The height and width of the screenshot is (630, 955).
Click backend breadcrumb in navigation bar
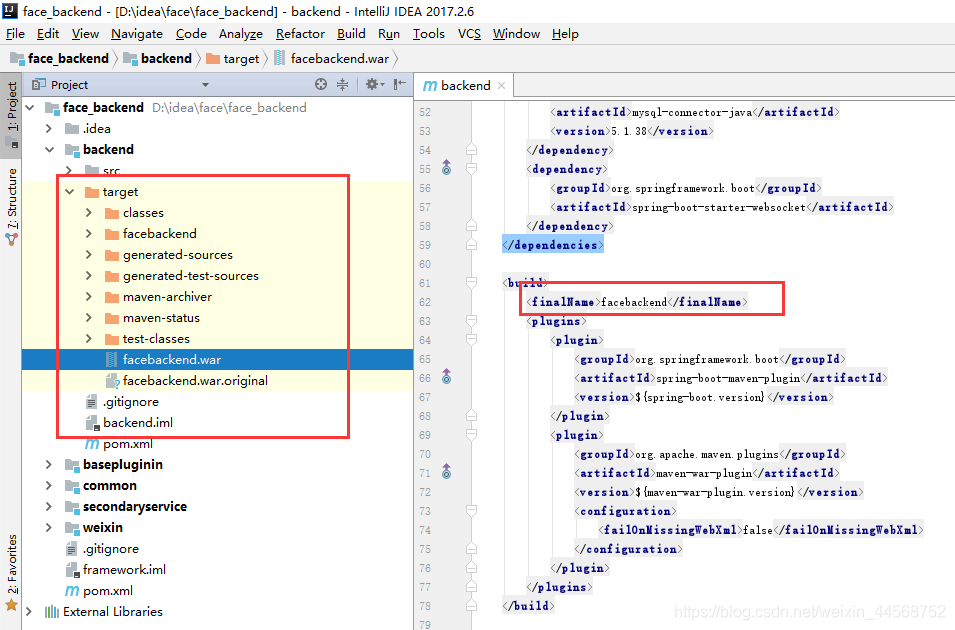point(158,58)
